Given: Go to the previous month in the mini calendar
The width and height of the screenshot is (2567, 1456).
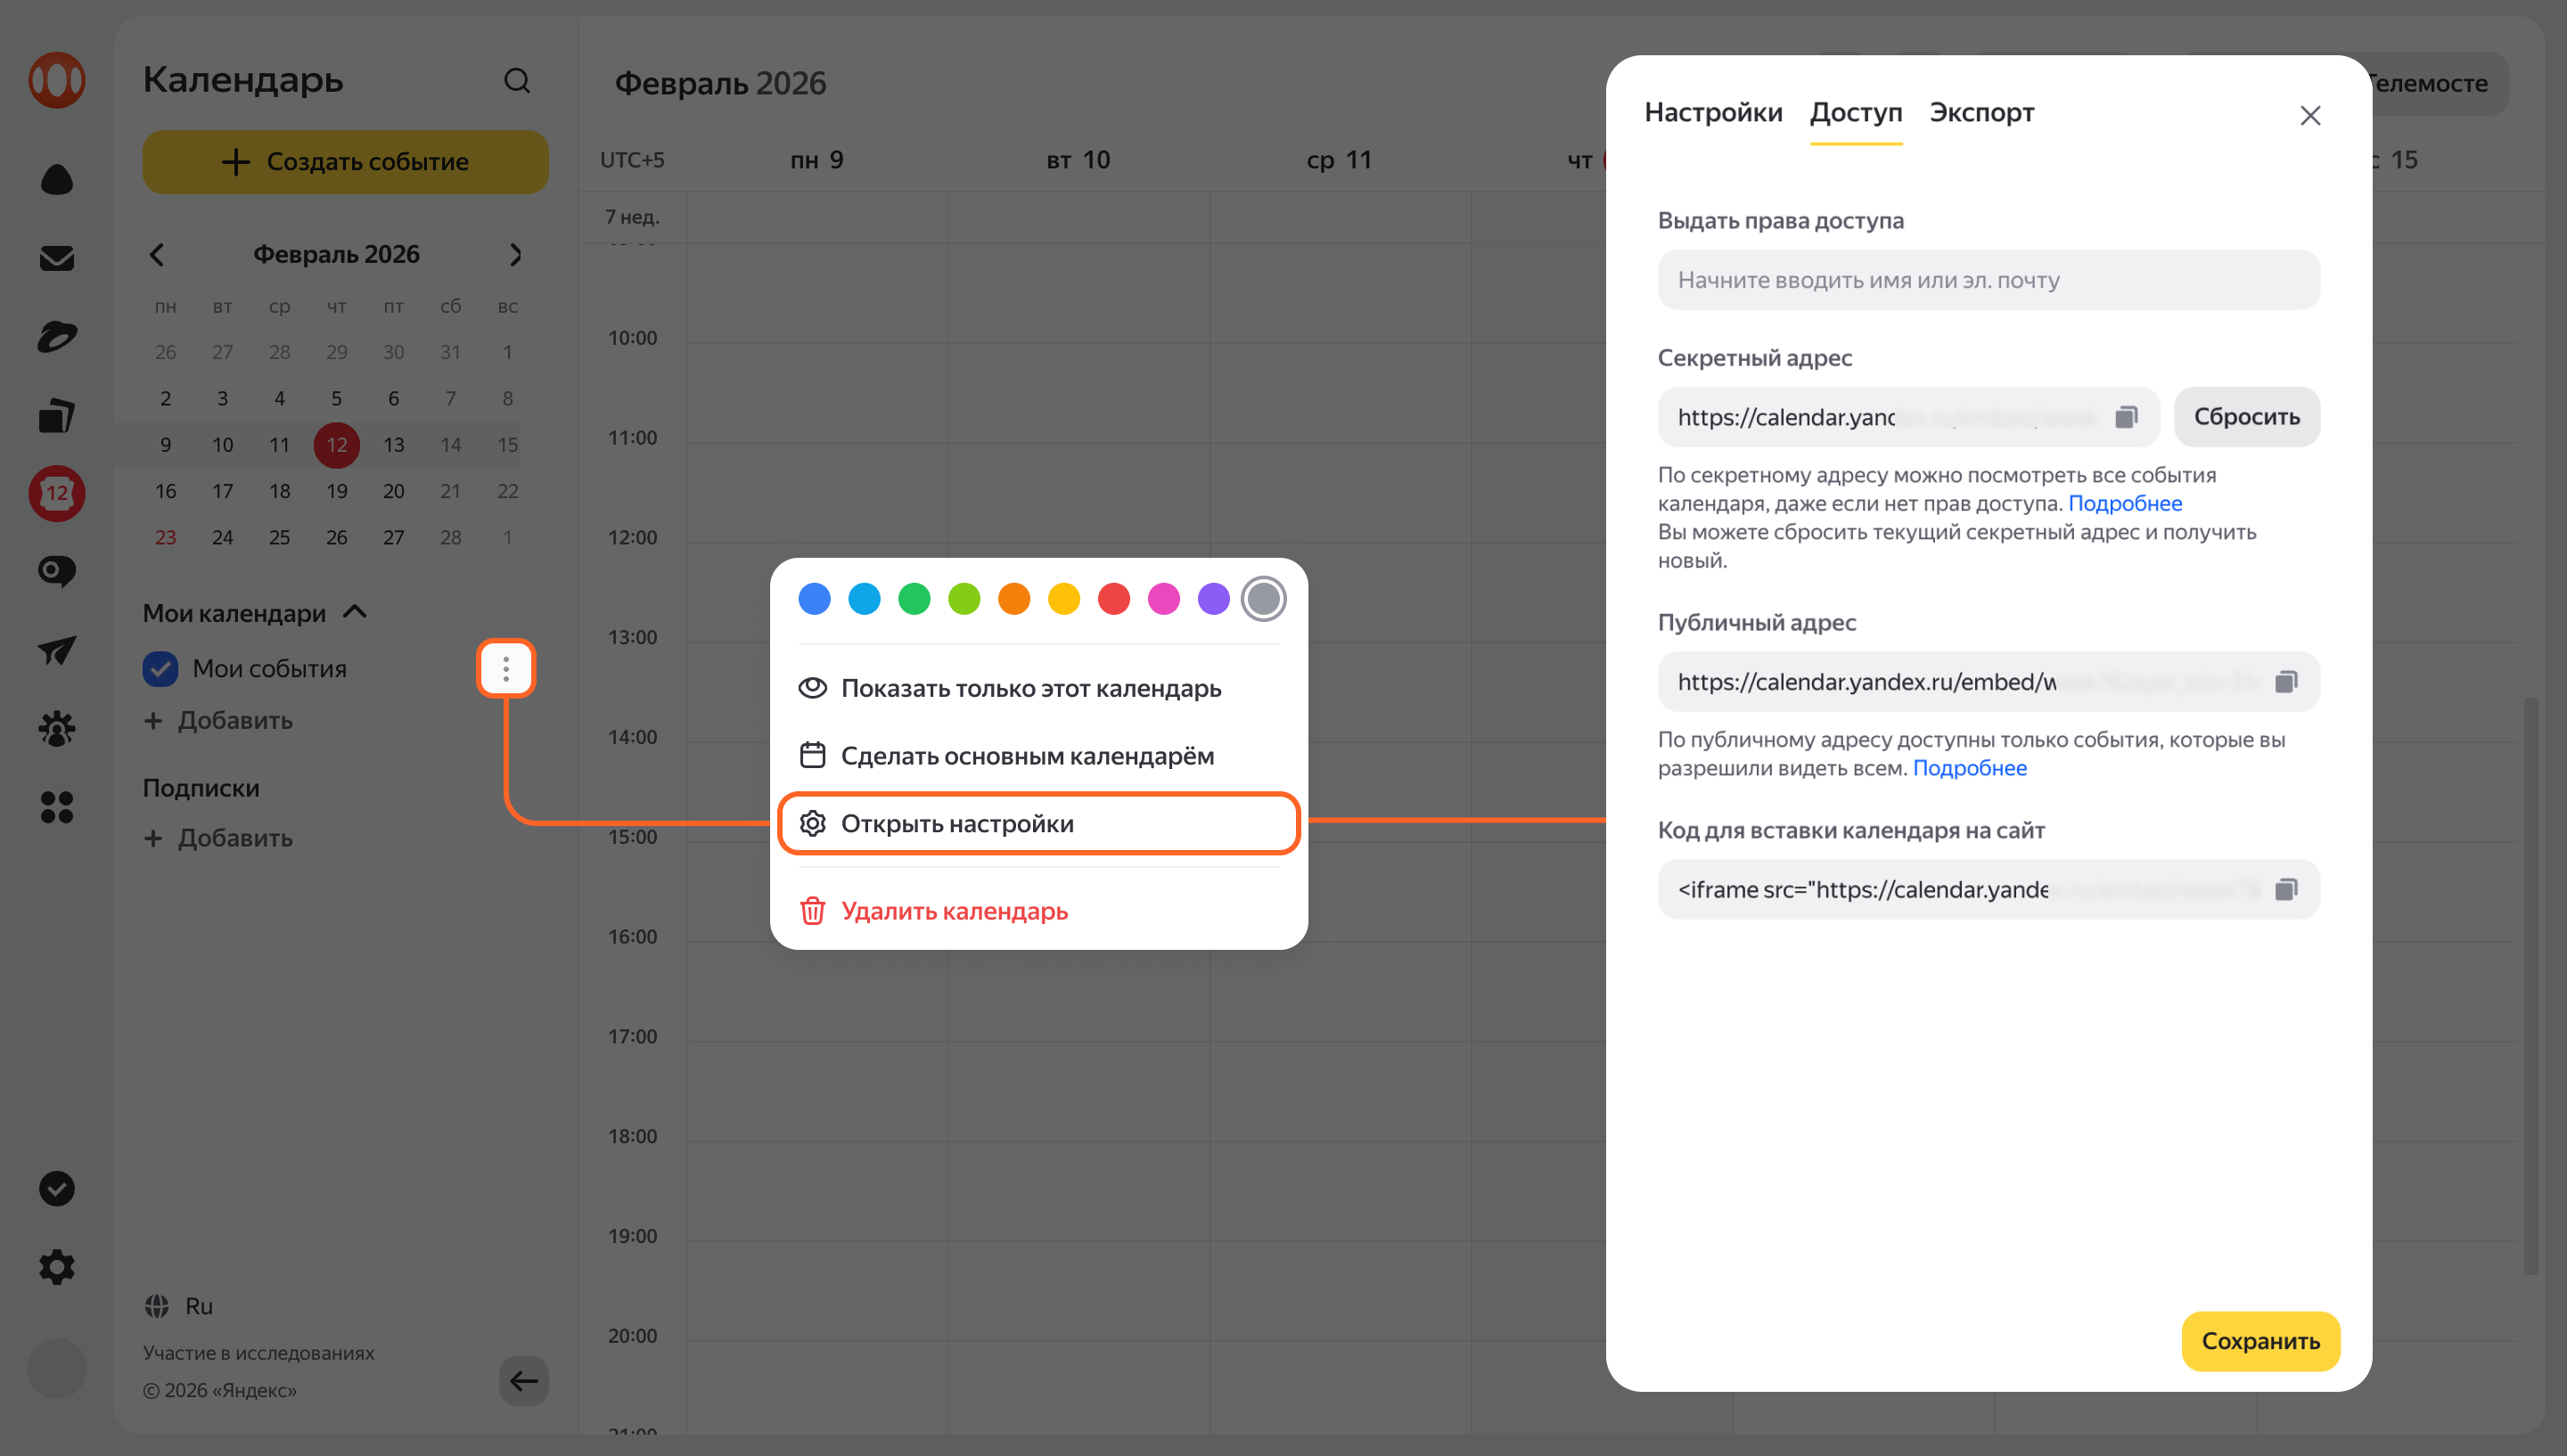Looking at the screenshot, I should pyautogui.click(x=157, y=255).
